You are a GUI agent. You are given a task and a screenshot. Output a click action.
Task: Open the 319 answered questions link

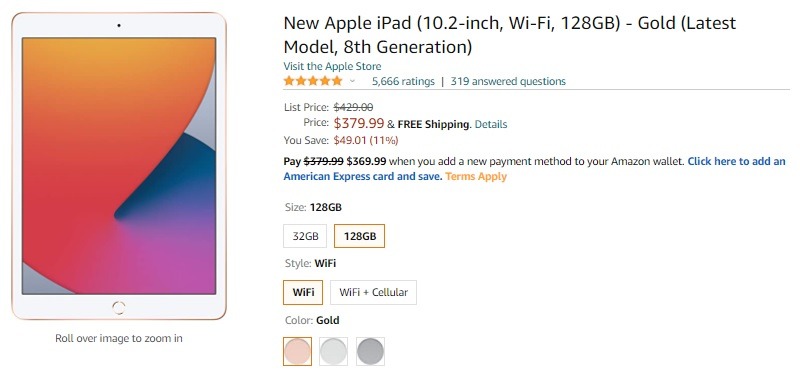(508, 81)
